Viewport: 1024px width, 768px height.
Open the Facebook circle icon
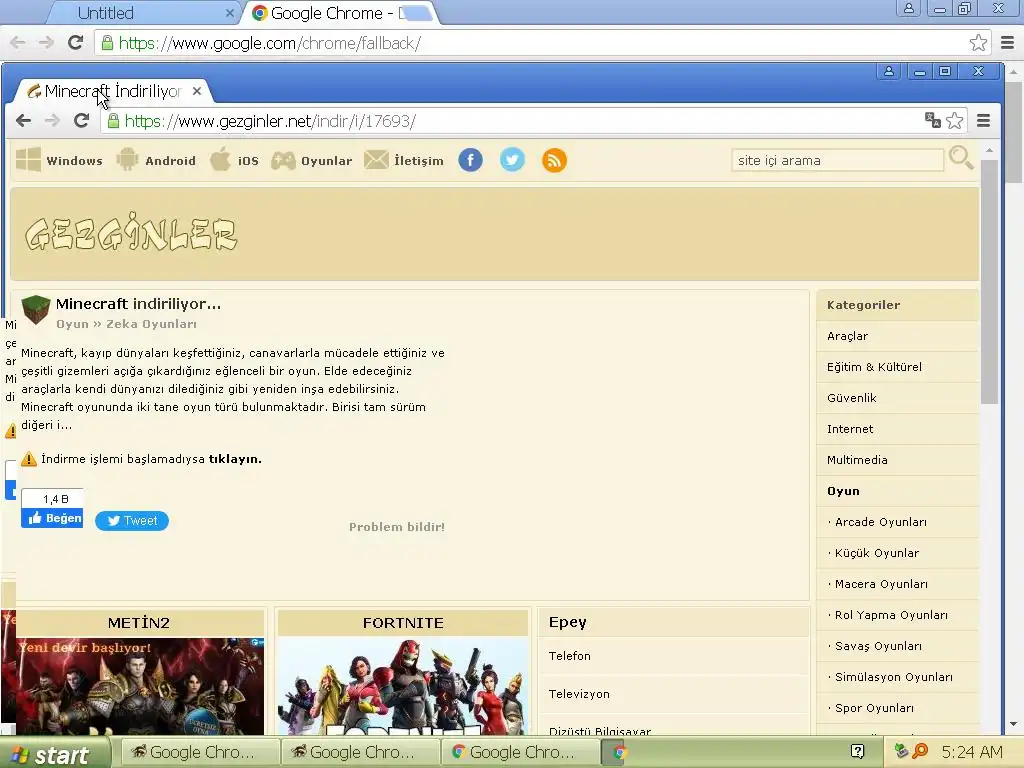point(470,160)
